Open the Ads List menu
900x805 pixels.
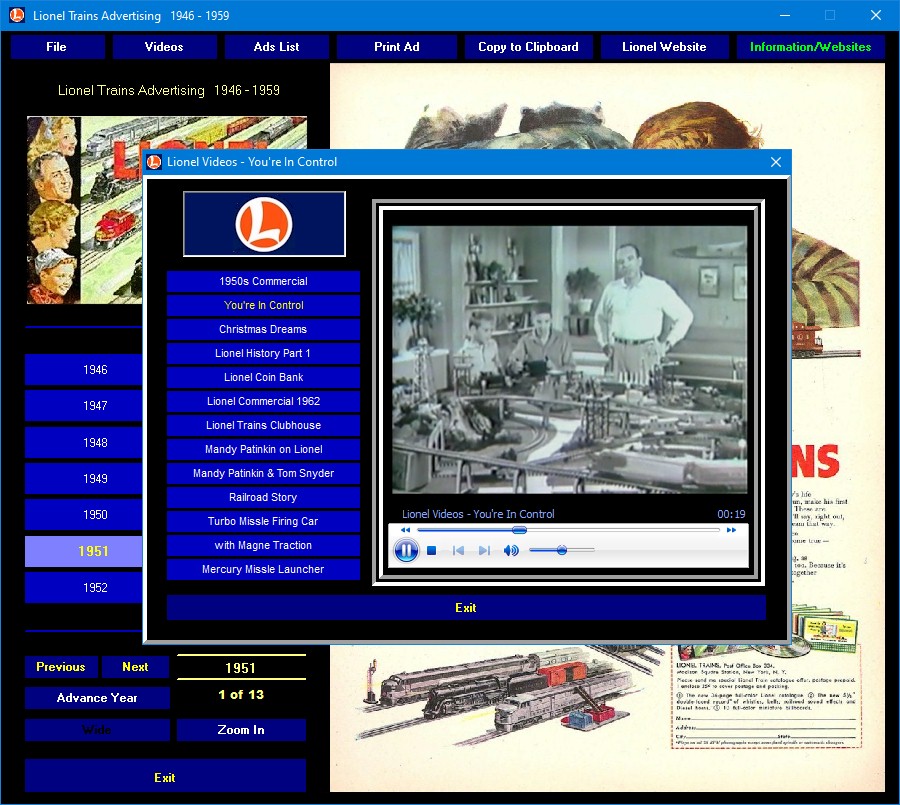point(276,47)
